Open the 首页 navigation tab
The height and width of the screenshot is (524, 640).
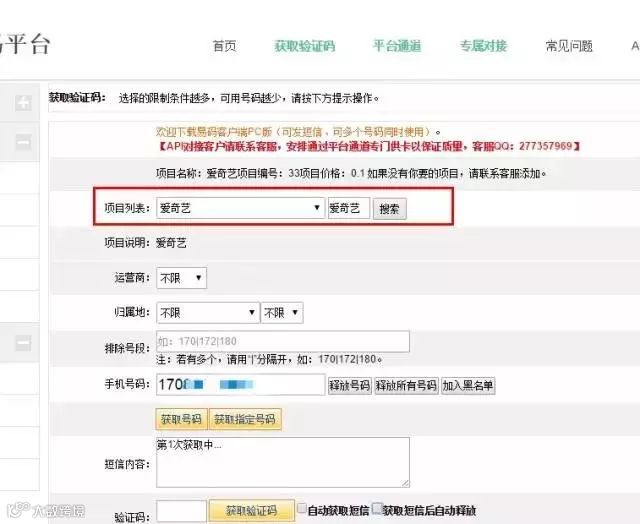(x=224, y=46)
